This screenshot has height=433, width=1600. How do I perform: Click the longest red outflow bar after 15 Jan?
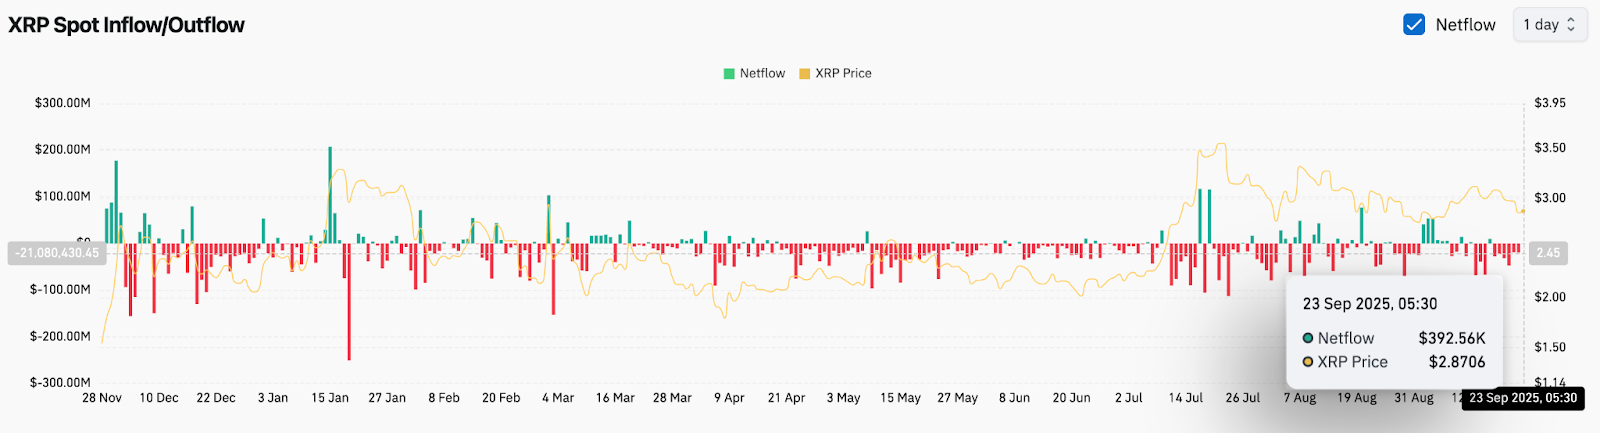tap(349, 300)
